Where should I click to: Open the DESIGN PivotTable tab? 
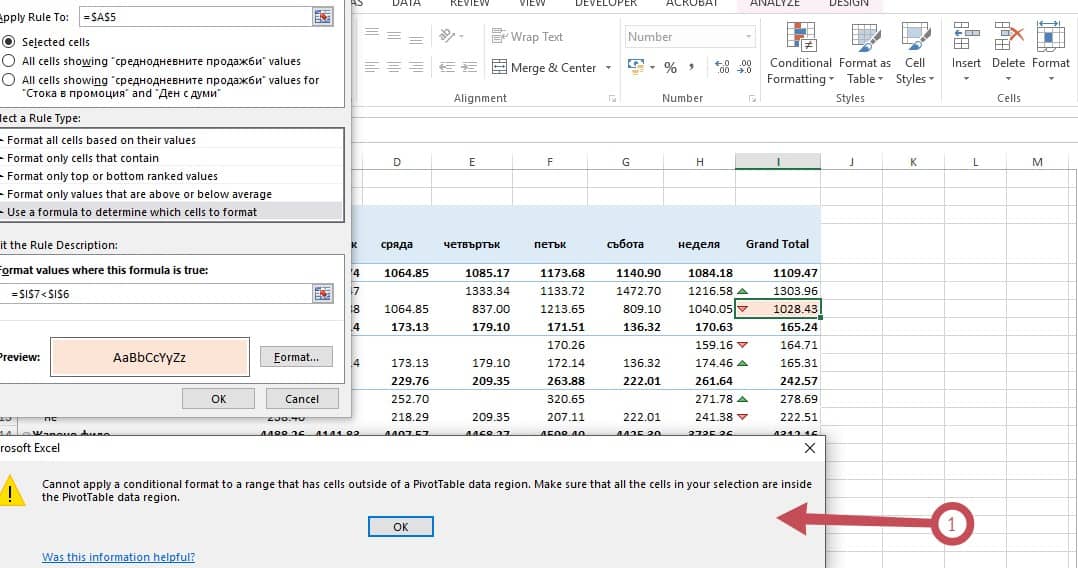coord(848,3)
